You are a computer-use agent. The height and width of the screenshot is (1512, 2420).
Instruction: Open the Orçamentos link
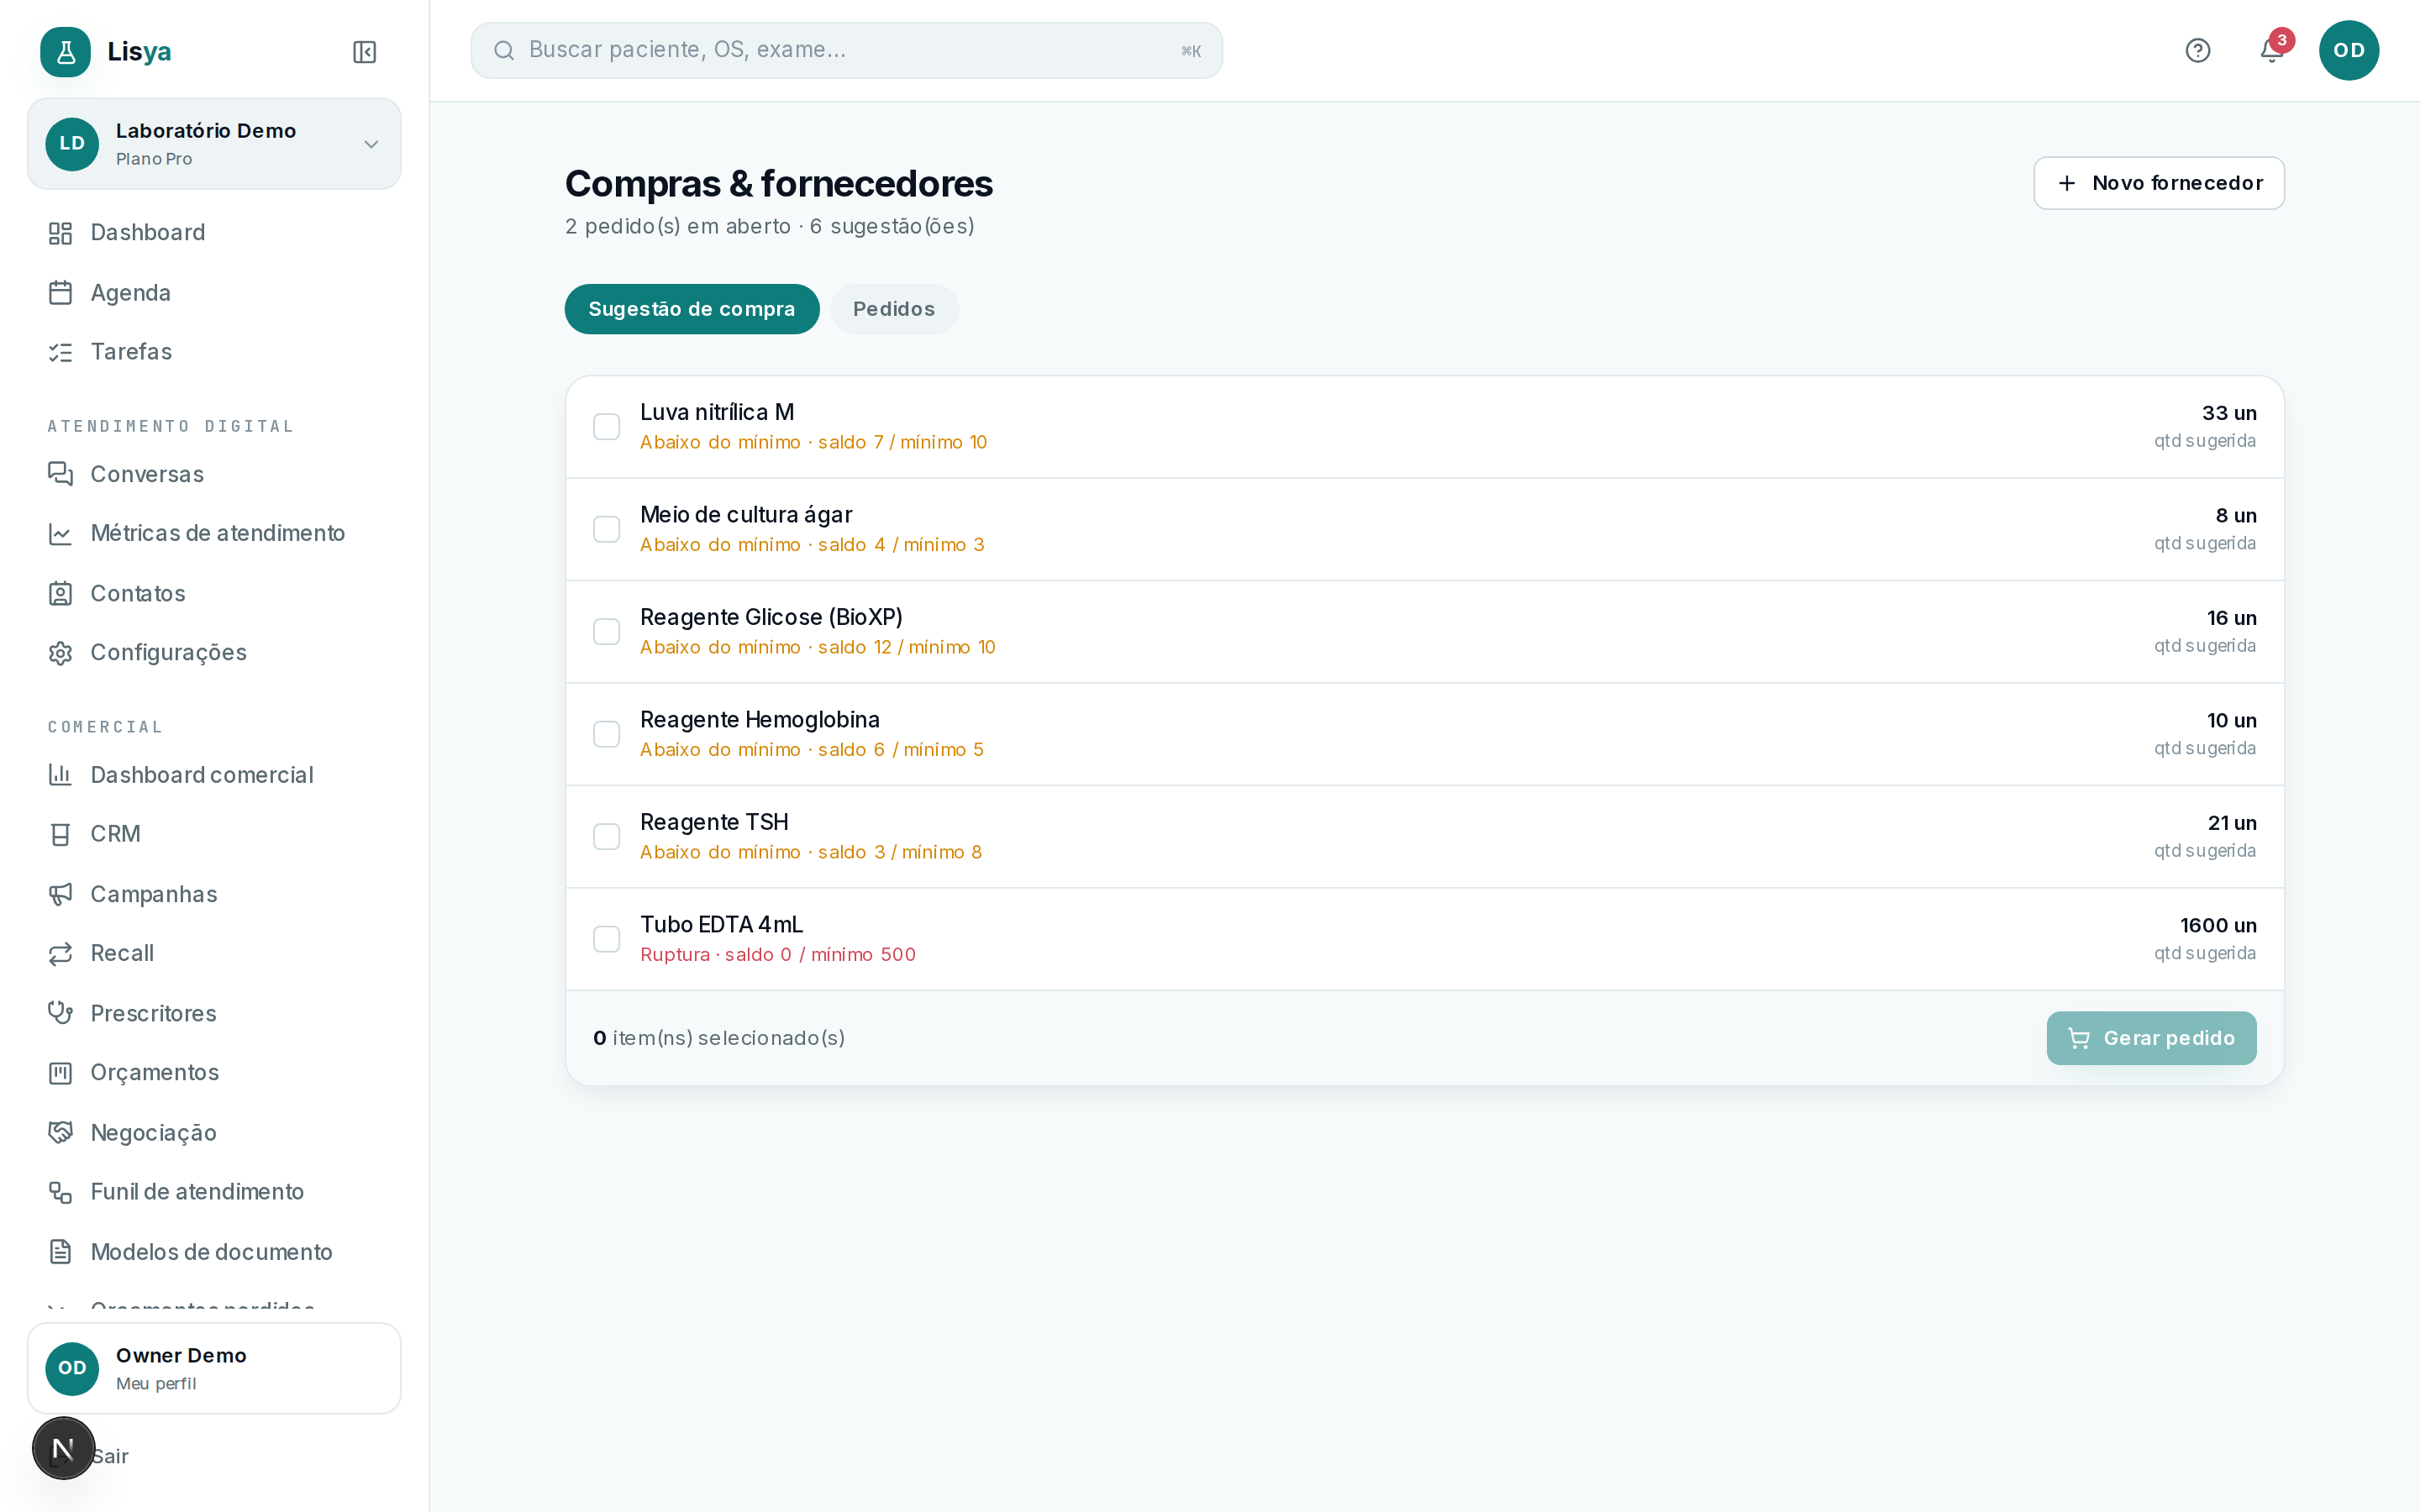[213, 1073]
